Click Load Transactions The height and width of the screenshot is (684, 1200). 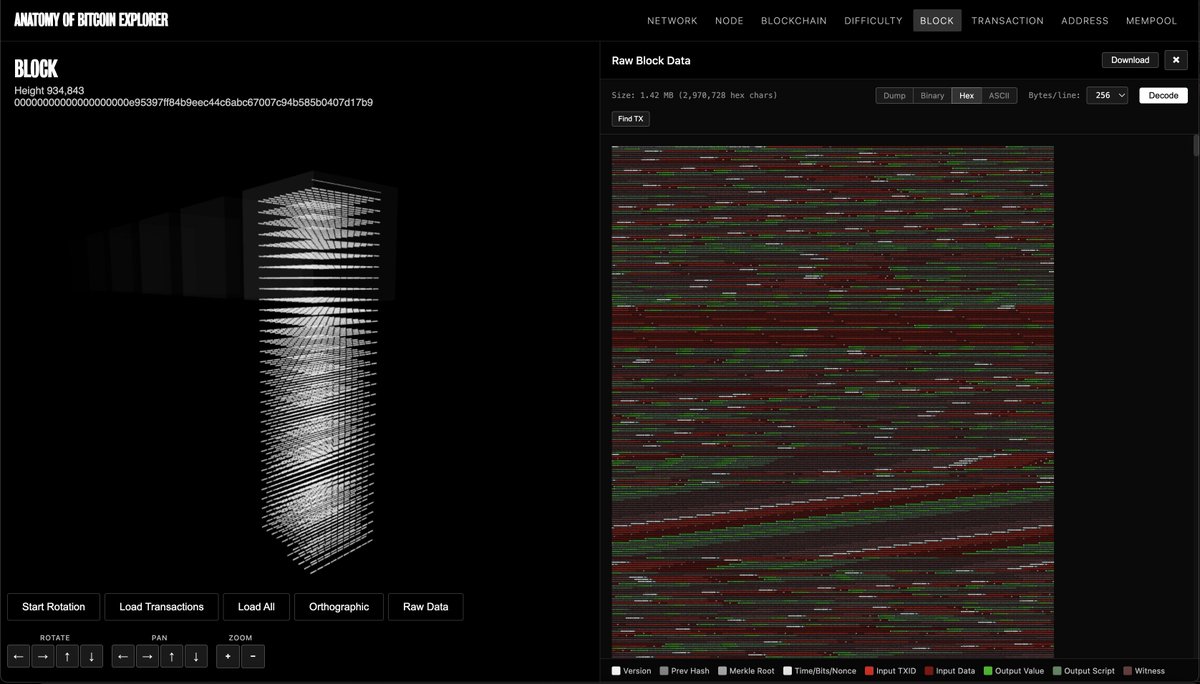coord(161,607)
